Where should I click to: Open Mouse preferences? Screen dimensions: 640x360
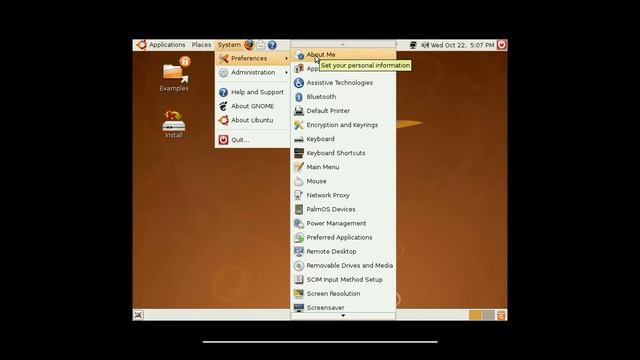click(x=343, y=181)
